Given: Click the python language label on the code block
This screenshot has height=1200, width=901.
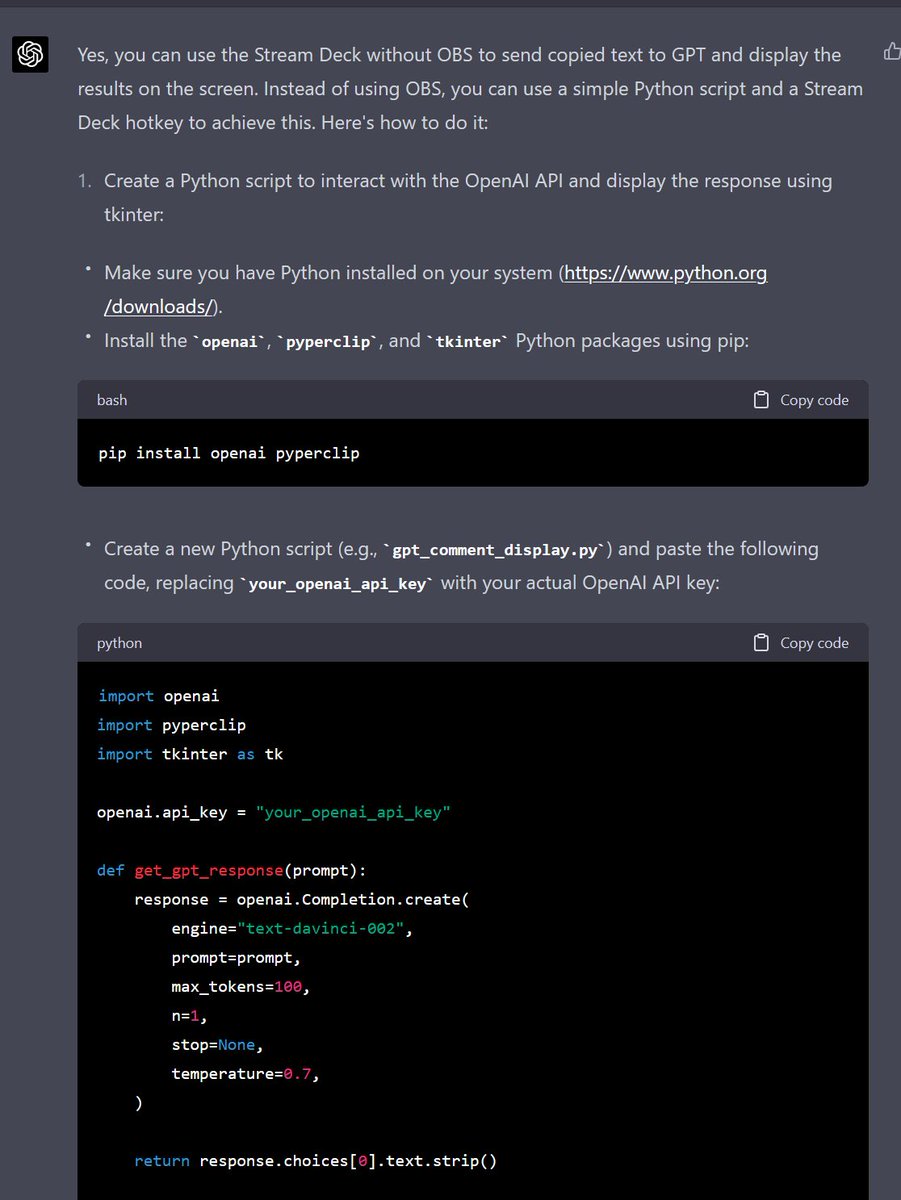Looking at the screenshot, I should point(119,643).
